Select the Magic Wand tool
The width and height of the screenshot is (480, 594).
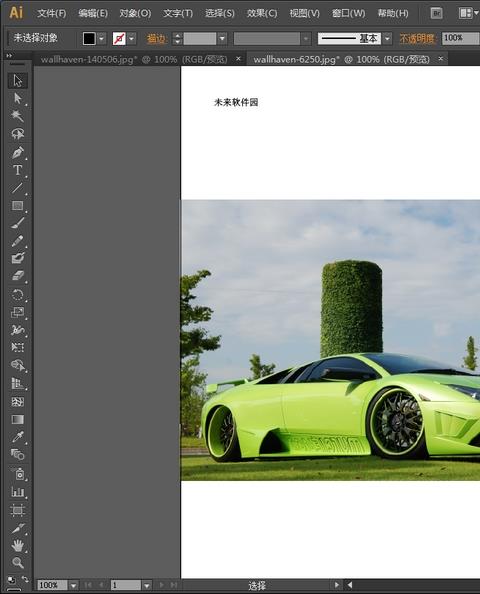[17, 116]
